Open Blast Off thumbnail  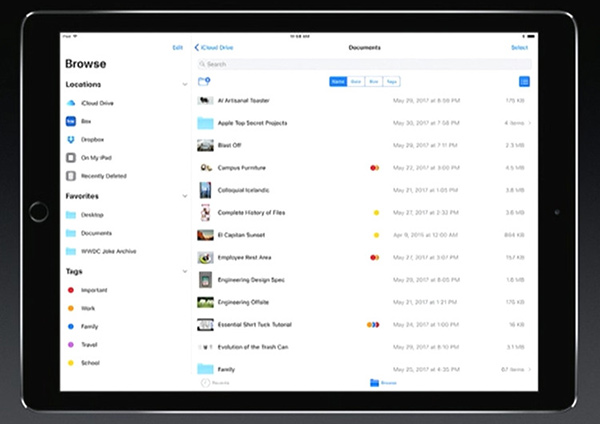[x=205, y=145]
